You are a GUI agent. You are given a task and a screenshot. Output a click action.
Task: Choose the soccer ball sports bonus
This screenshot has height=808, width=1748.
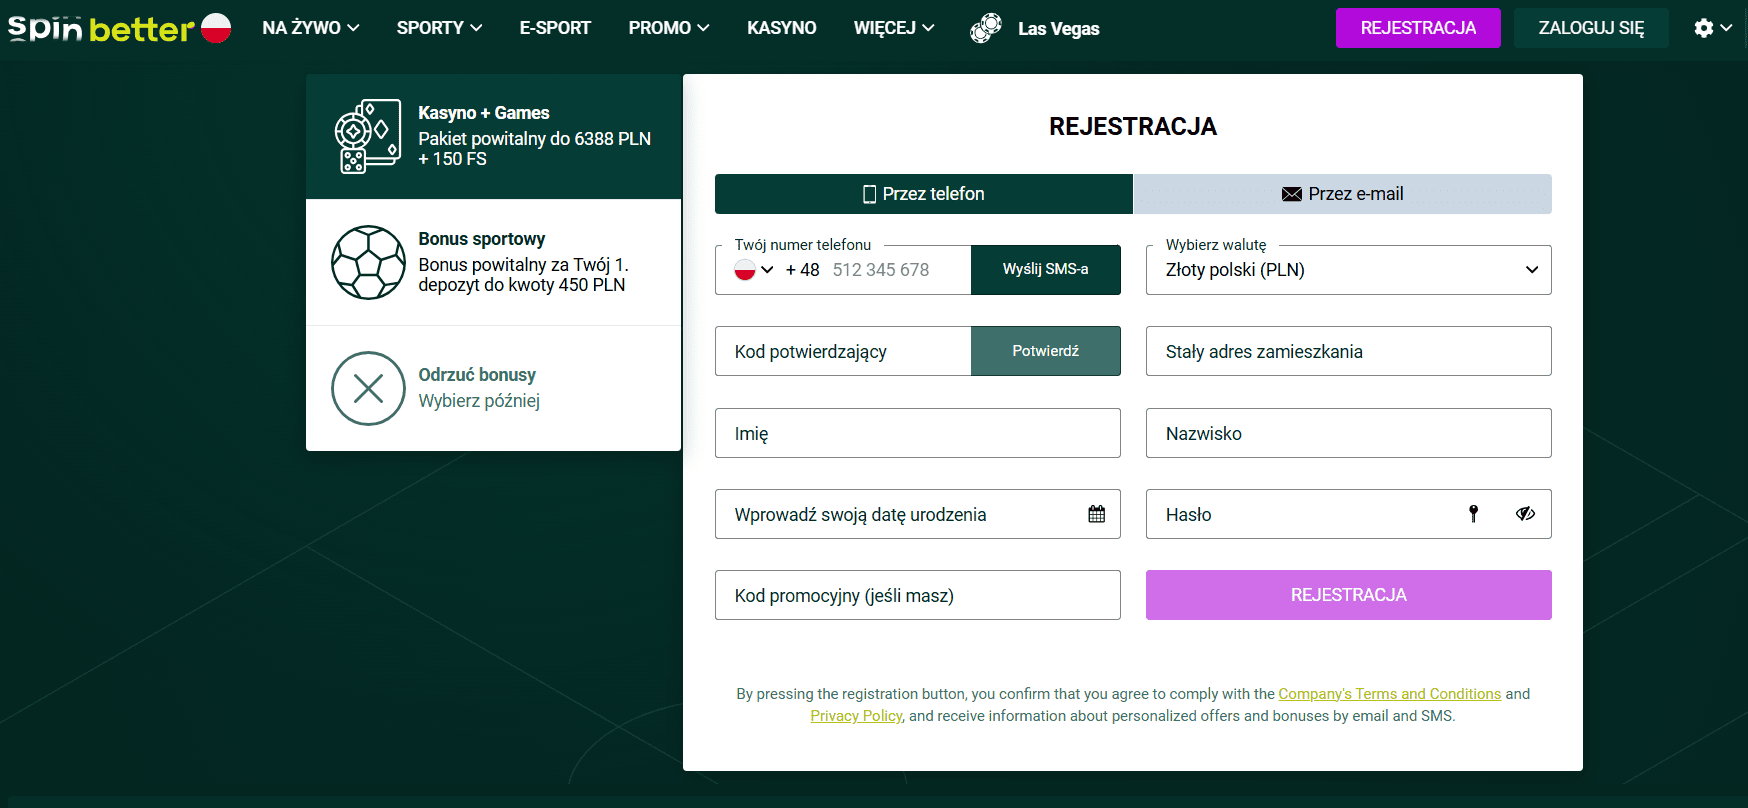point(368,262)
